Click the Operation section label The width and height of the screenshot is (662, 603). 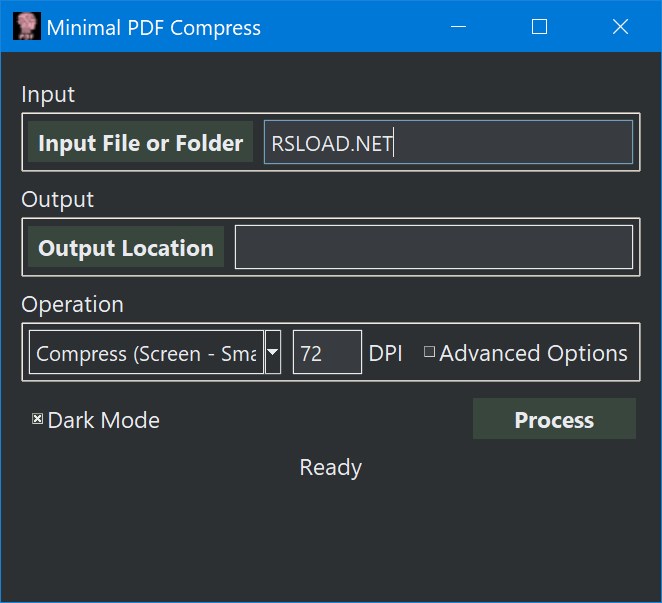[73, 304]
